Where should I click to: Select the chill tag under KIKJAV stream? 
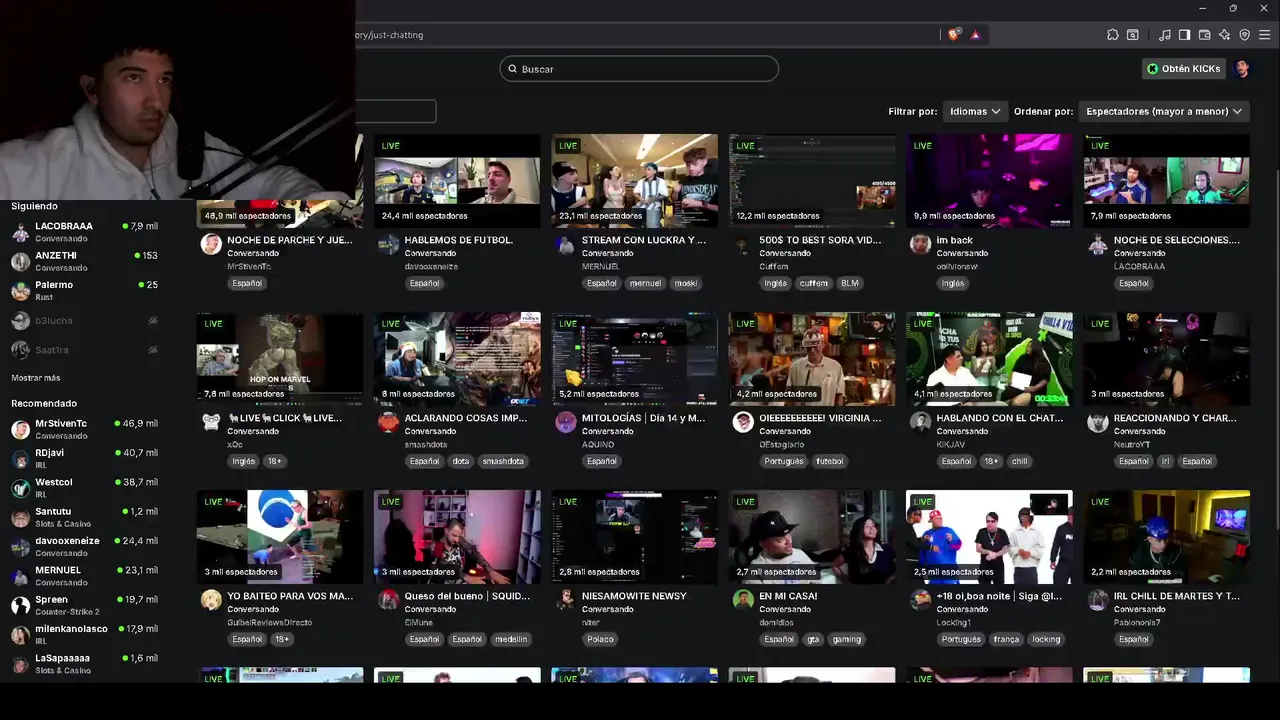[1019, 461]
